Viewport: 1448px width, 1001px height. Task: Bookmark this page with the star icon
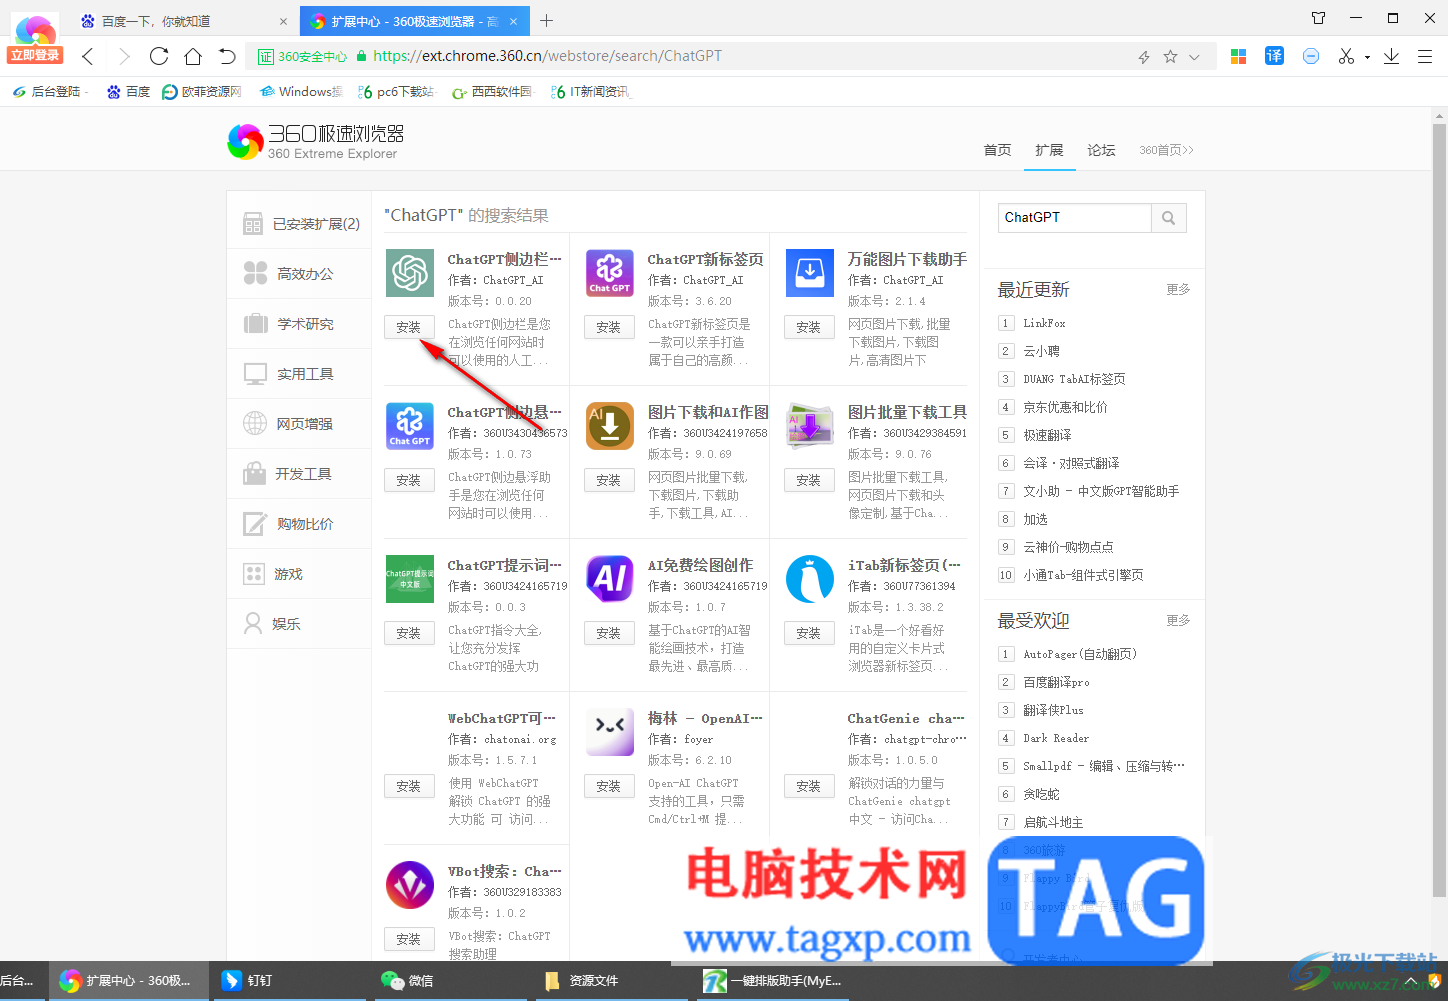click(1170, 57)
